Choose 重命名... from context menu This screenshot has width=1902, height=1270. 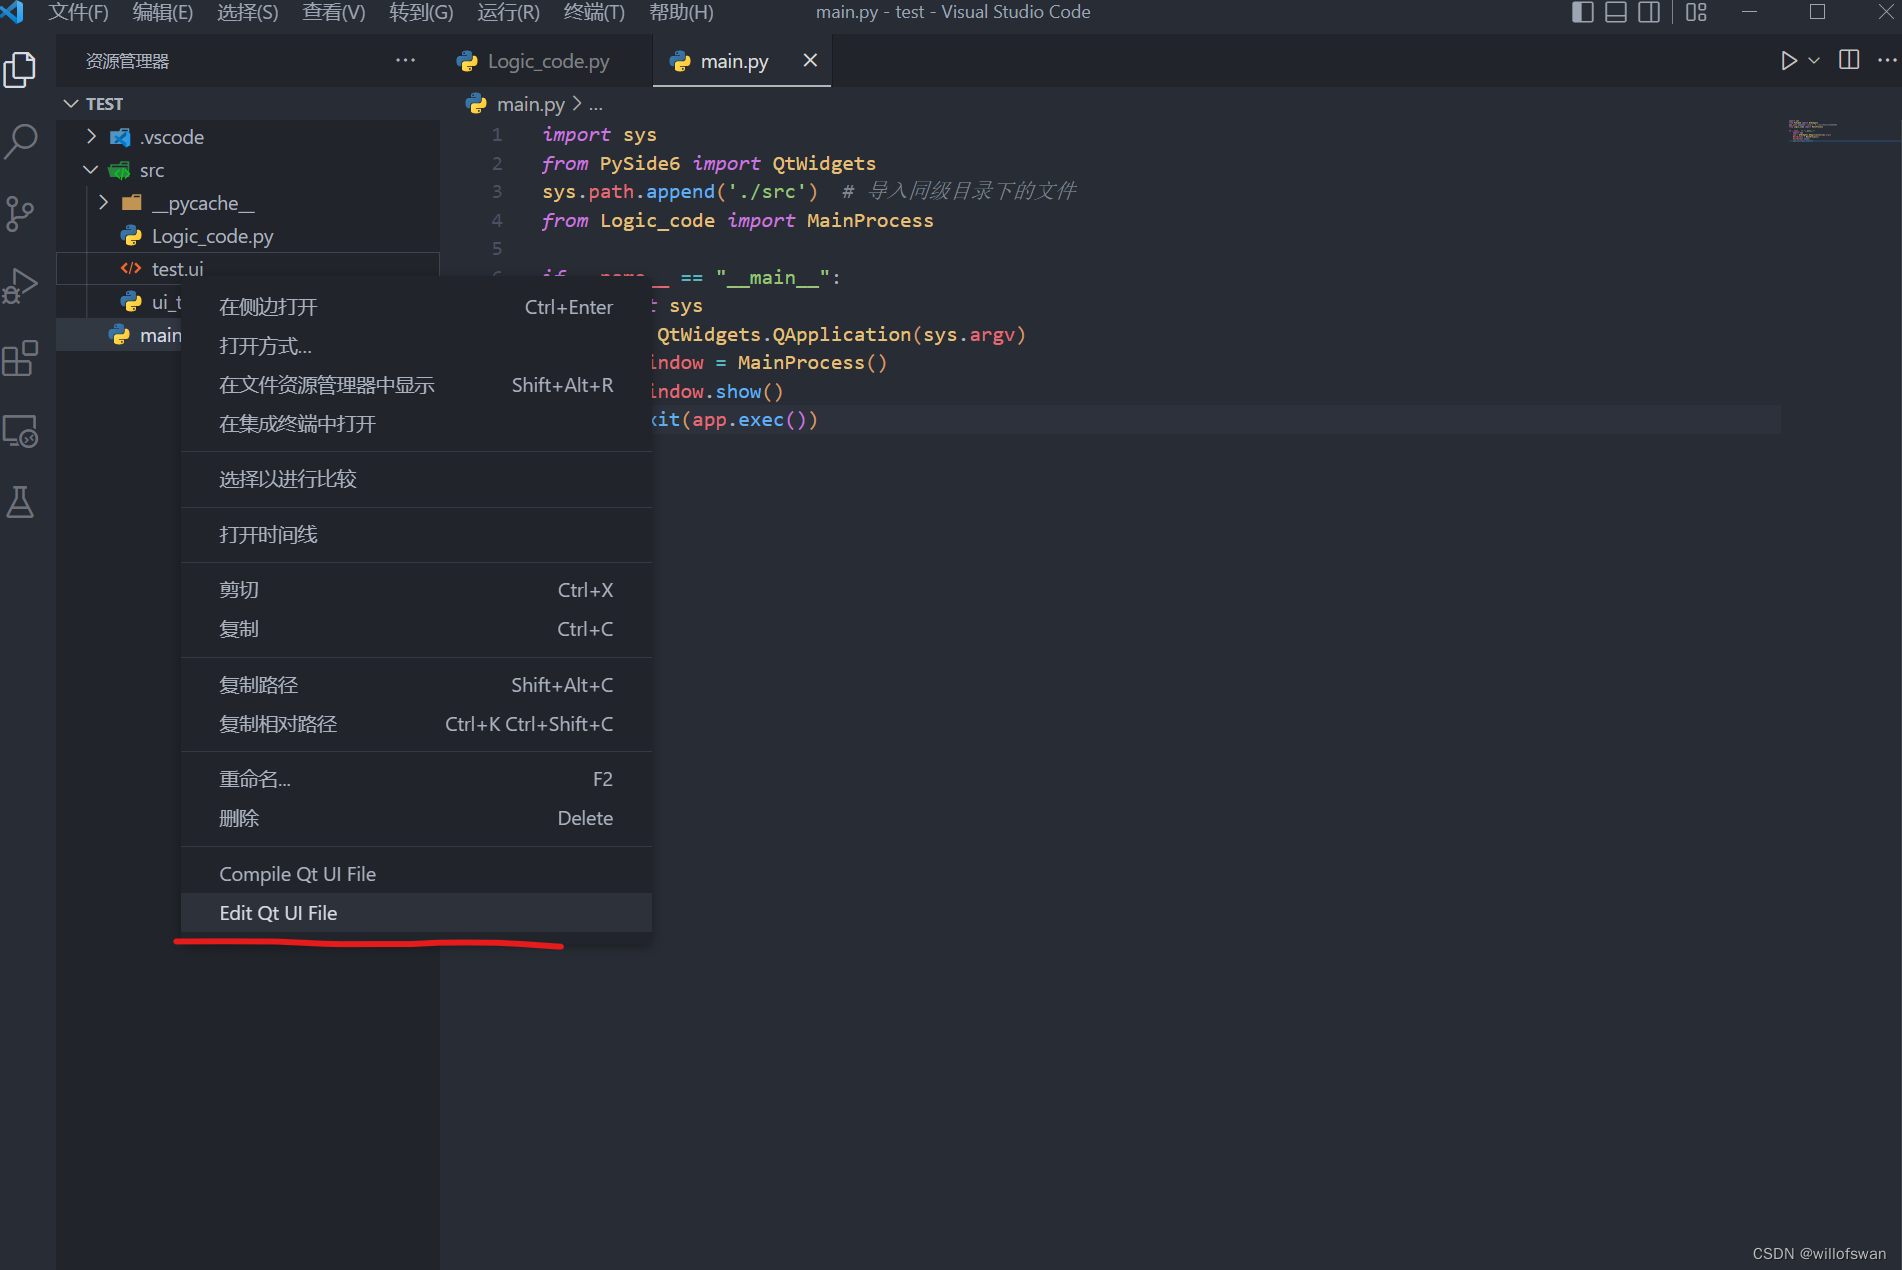coord(416,779)
